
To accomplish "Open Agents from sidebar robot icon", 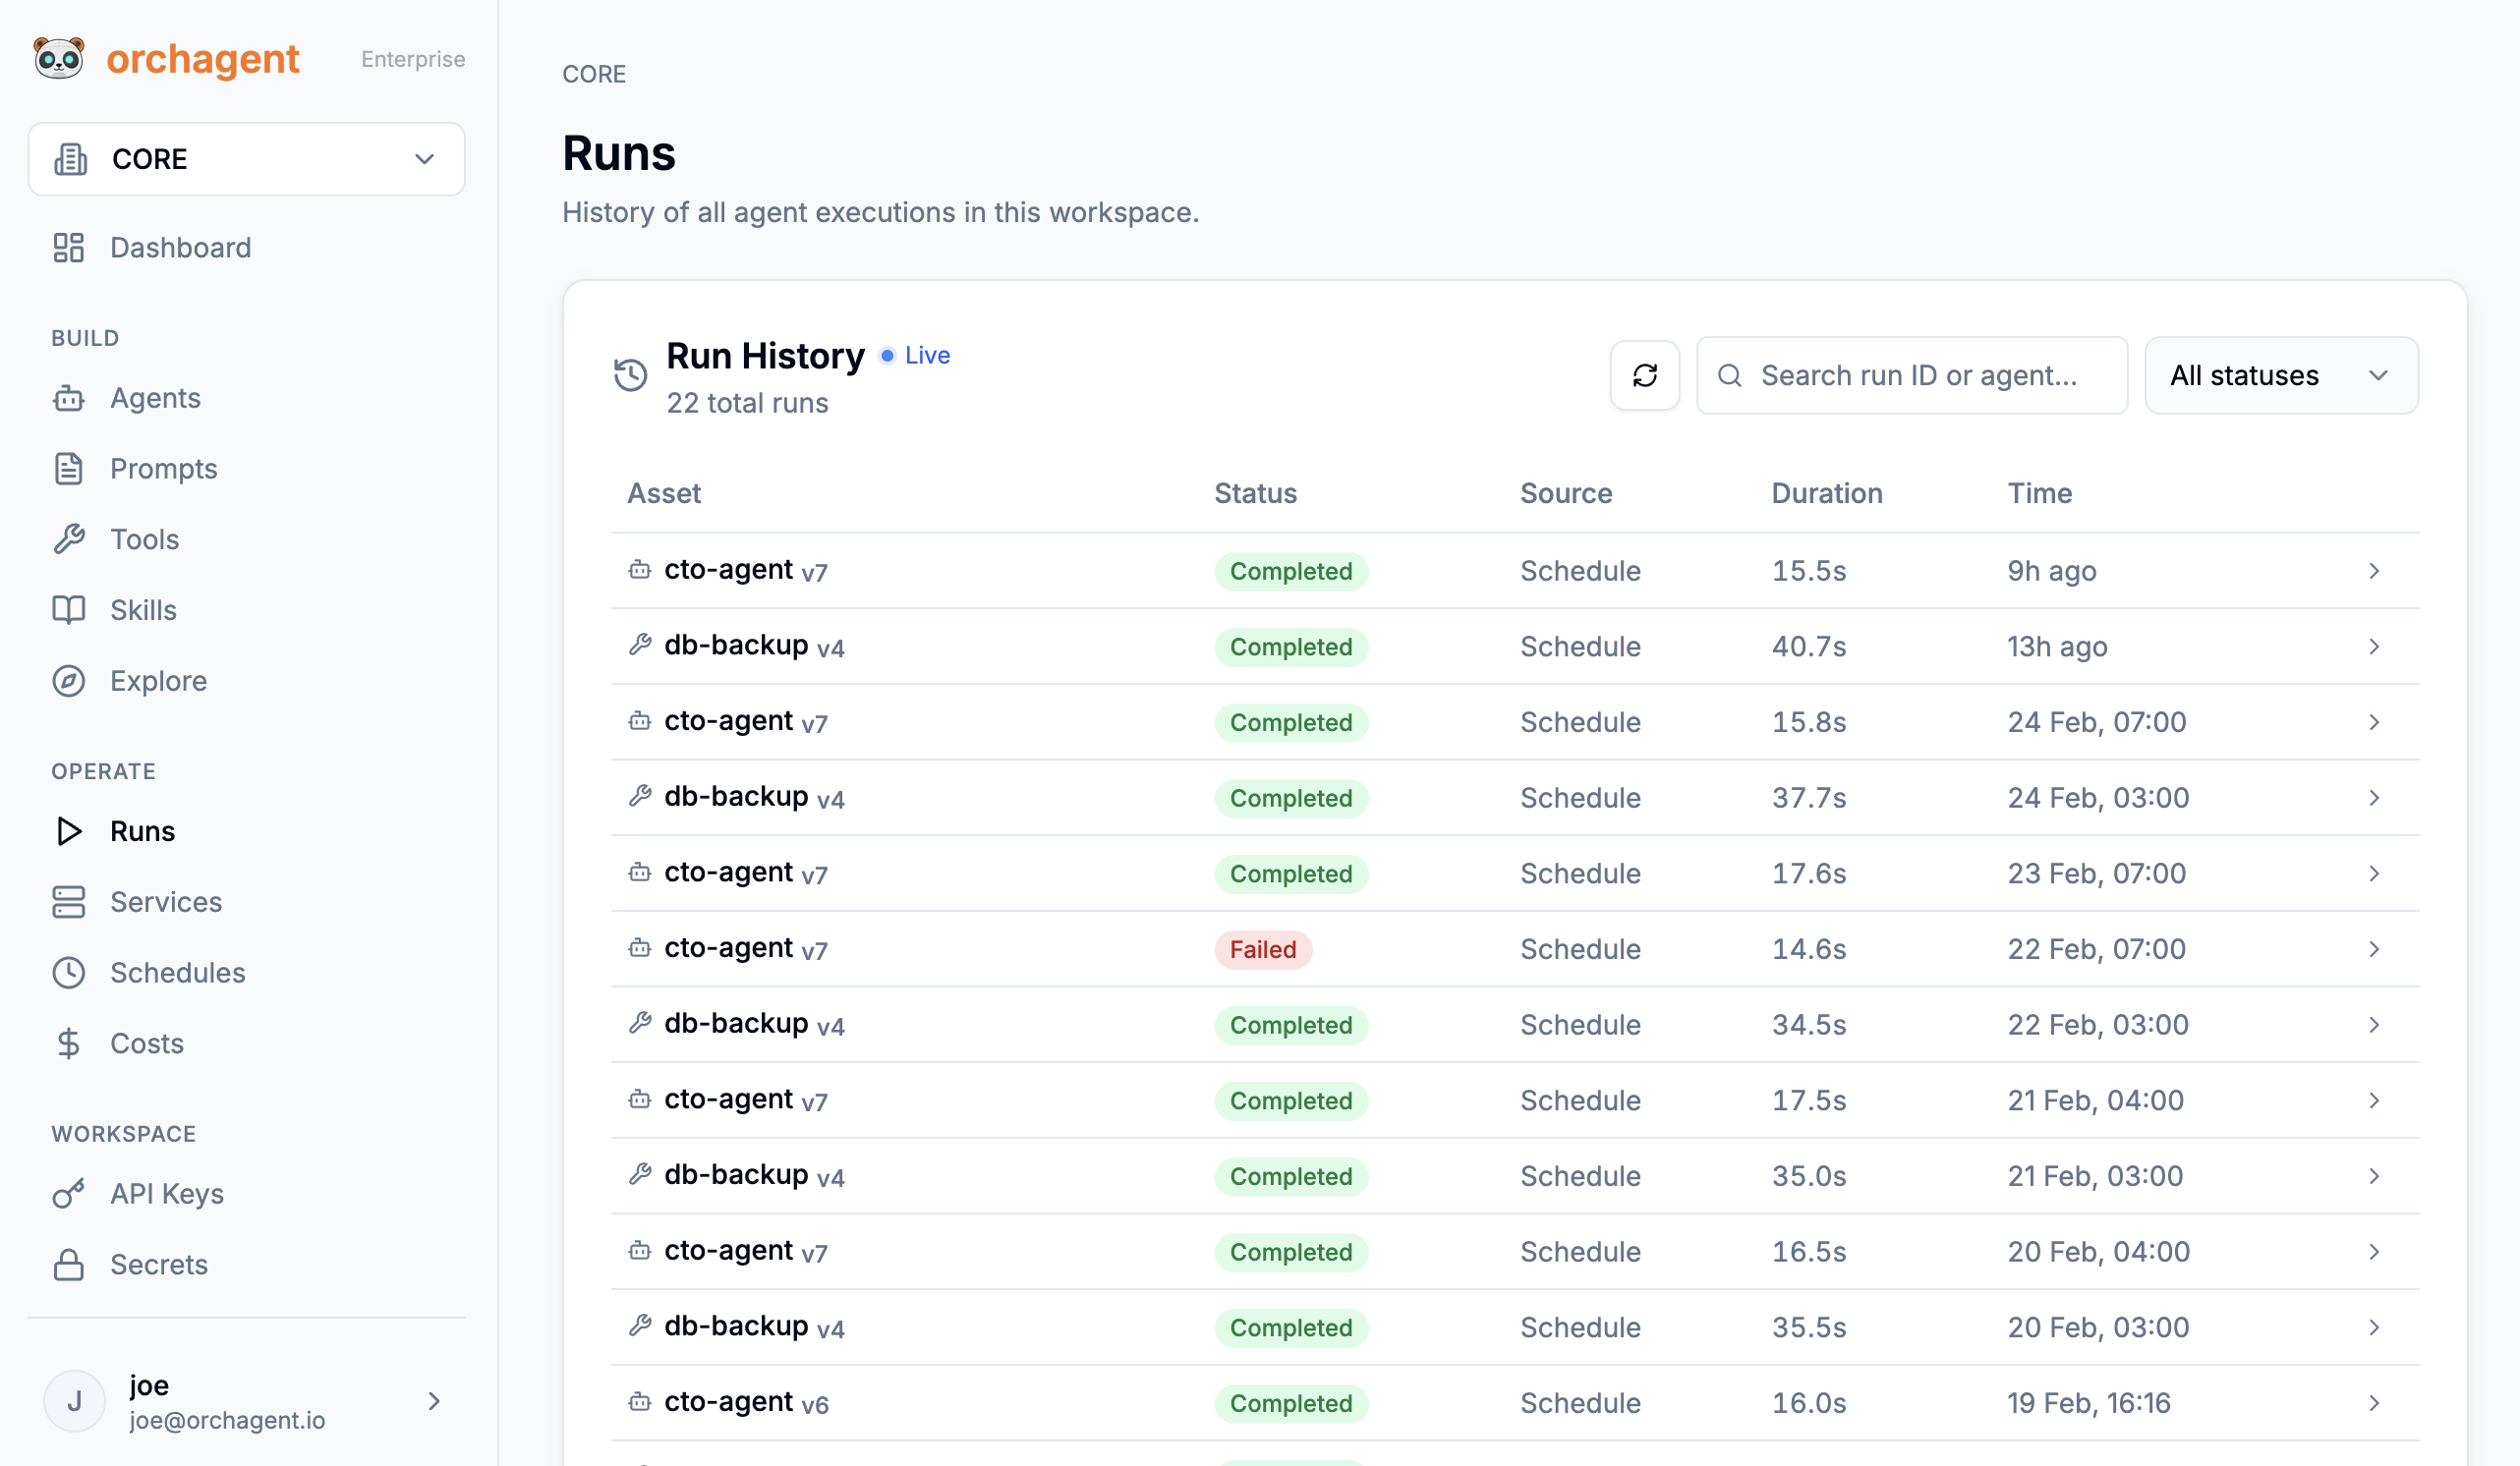I will click(x=68, y=398).
